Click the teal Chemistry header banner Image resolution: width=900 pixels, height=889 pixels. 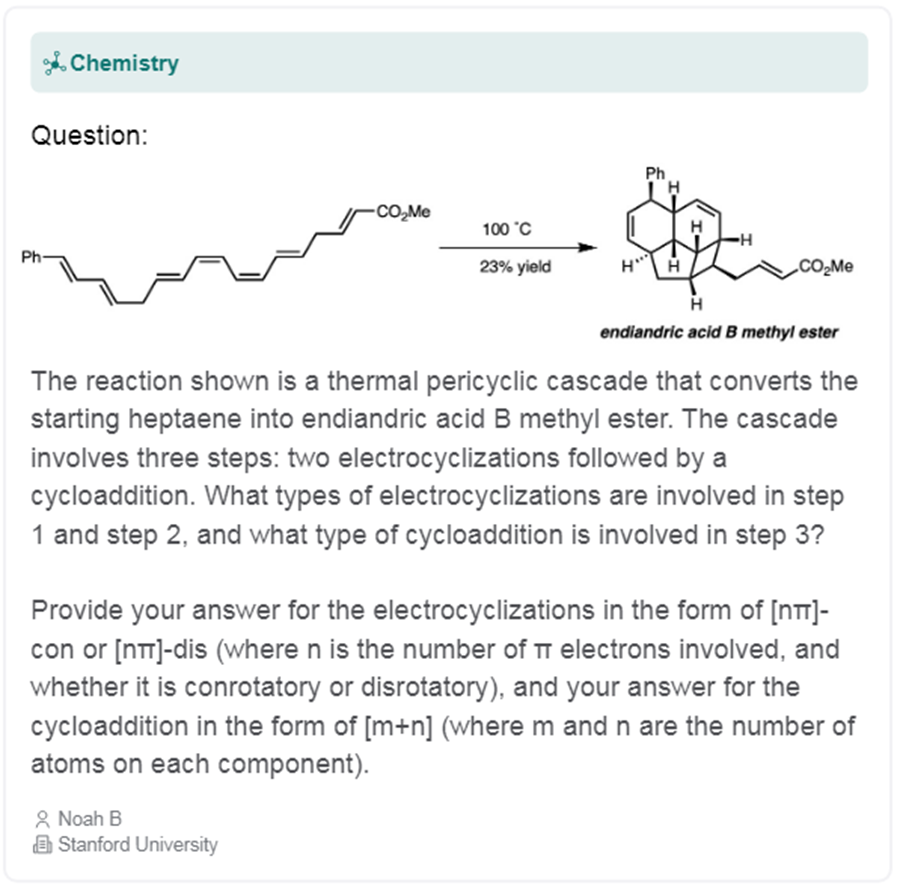coord(500,63)
